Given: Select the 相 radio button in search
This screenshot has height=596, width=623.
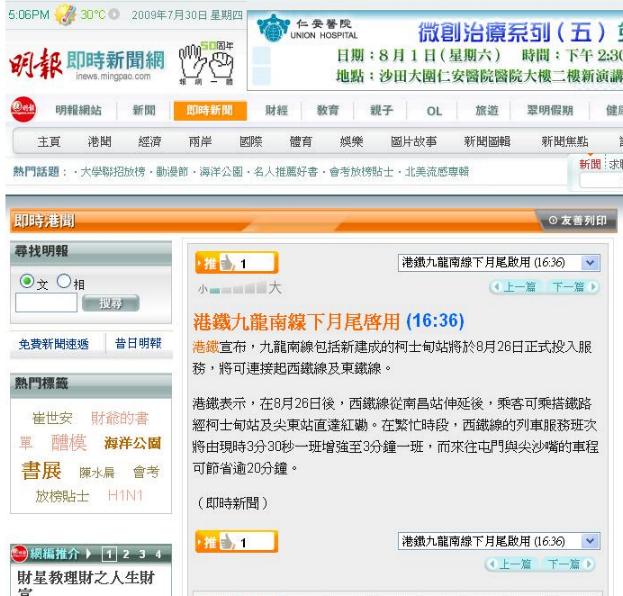Looking at the screenshot, I should 64,283.
